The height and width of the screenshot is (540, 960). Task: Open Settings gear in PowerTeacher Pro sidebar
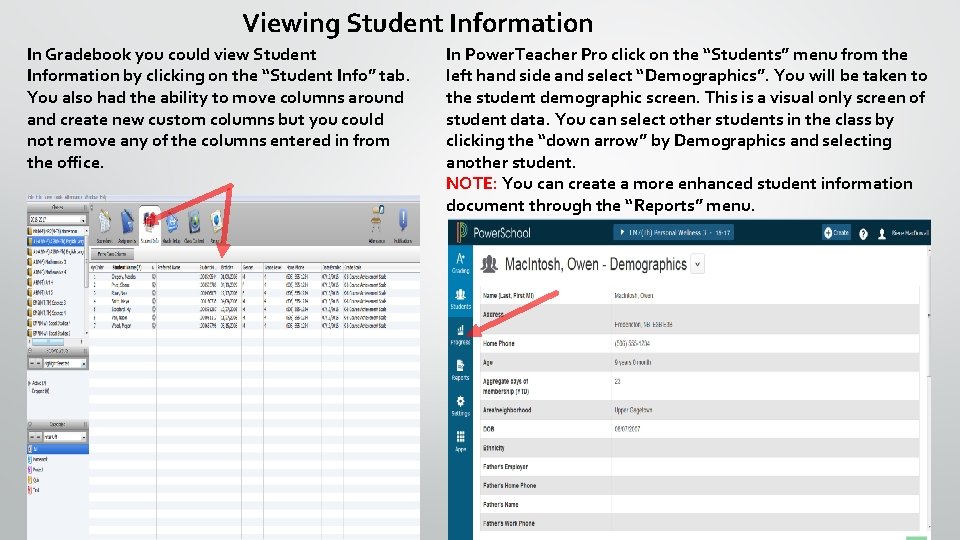tap(460, 406)
